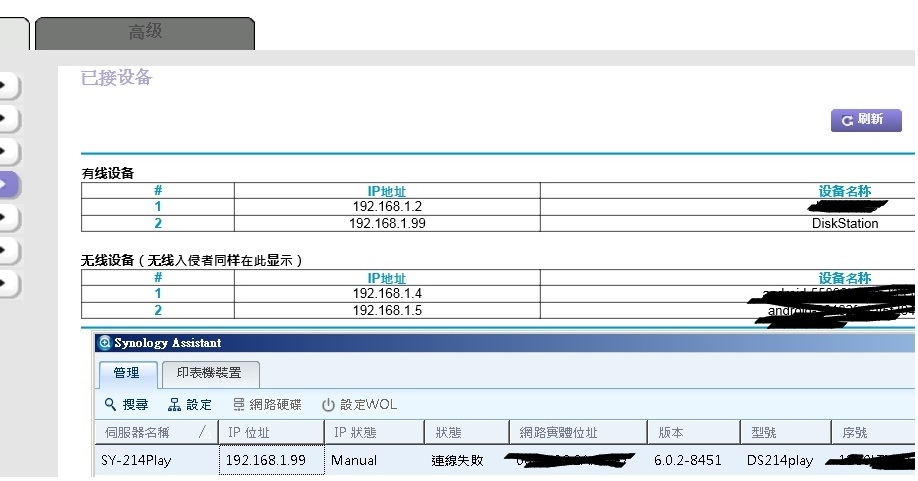This screenshot has height=481, width=918.
Task: Click the DS214play model cell
Action: point(780,461)
